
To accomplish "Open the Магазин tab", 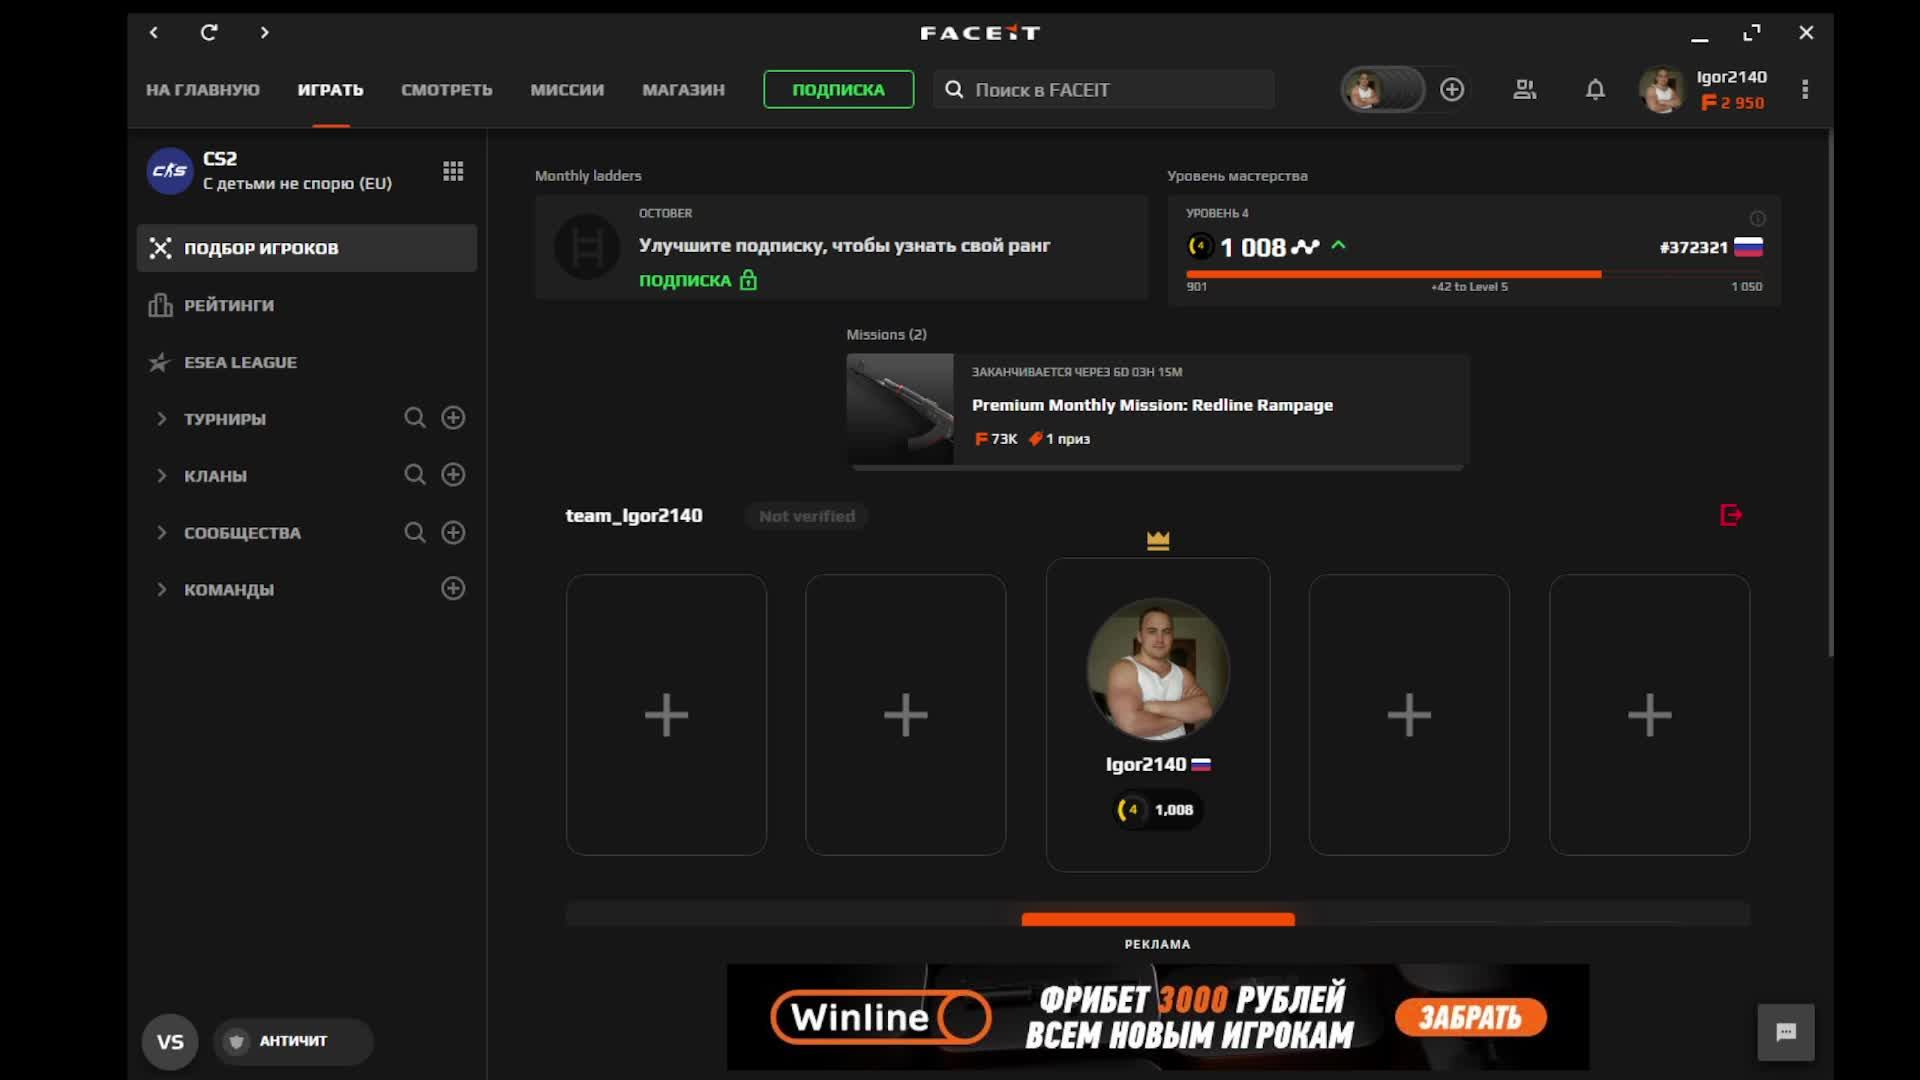I will (683, 90).
